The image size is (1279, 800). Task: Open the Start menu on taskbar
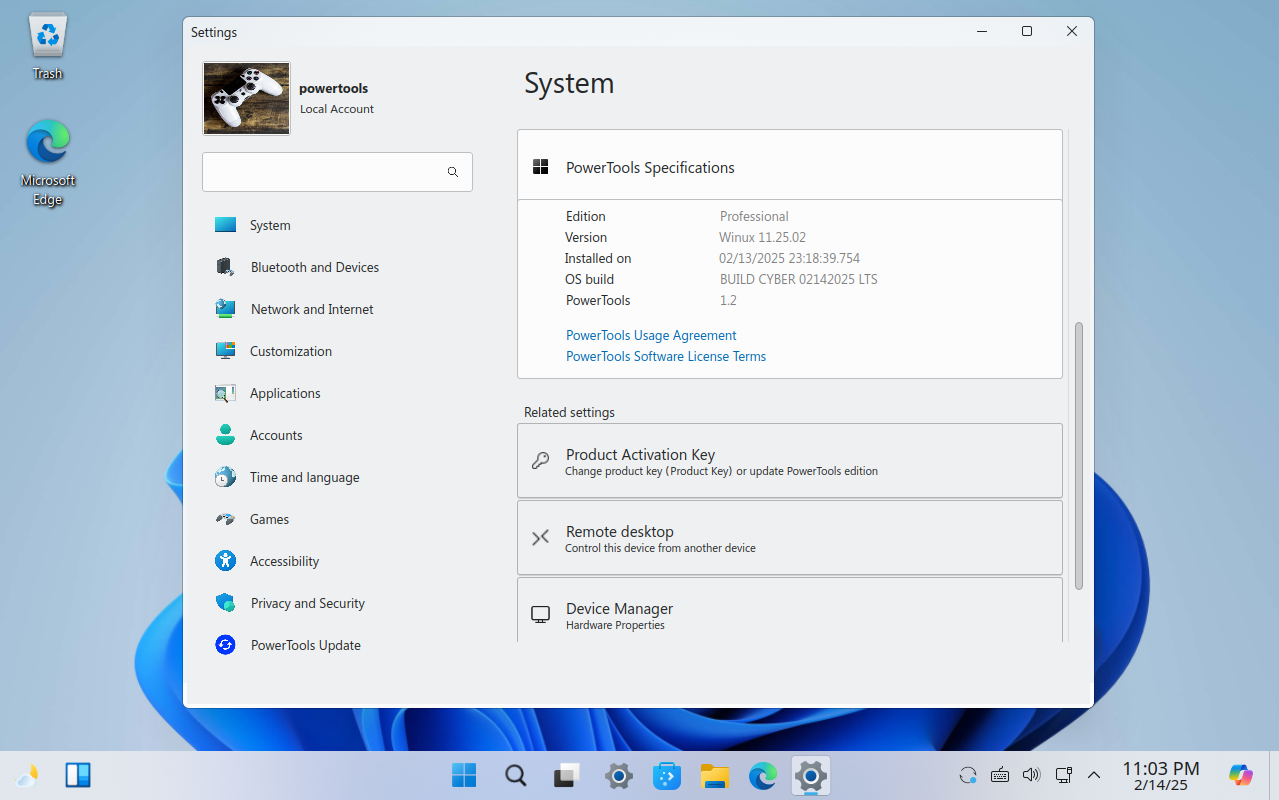pos(463,775)
